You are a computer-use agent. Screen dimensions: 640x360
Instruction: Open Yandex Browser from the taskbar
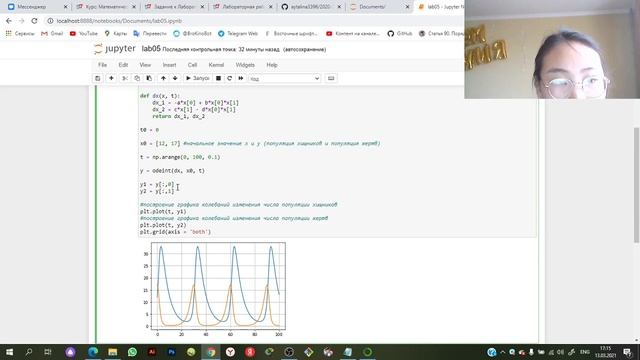(x=230, y=352)
